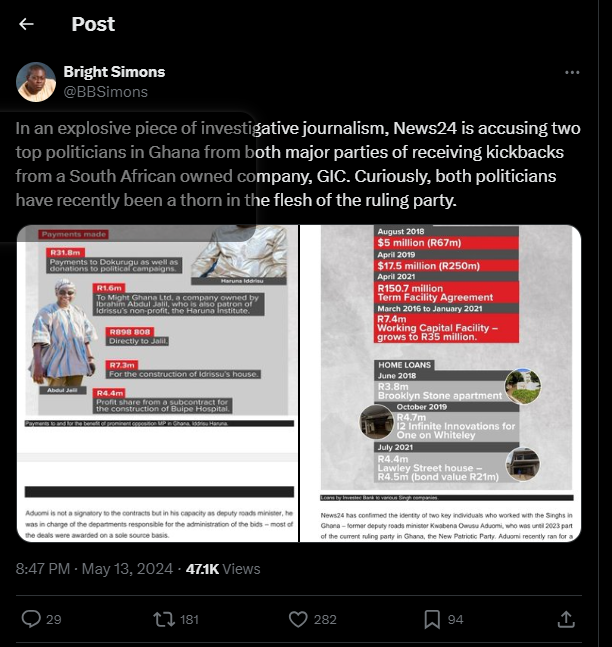This screenshot has height=647, width=612.
Task: Click the reply comment icon
Action: pyautogui.click(x=31, y=619)
